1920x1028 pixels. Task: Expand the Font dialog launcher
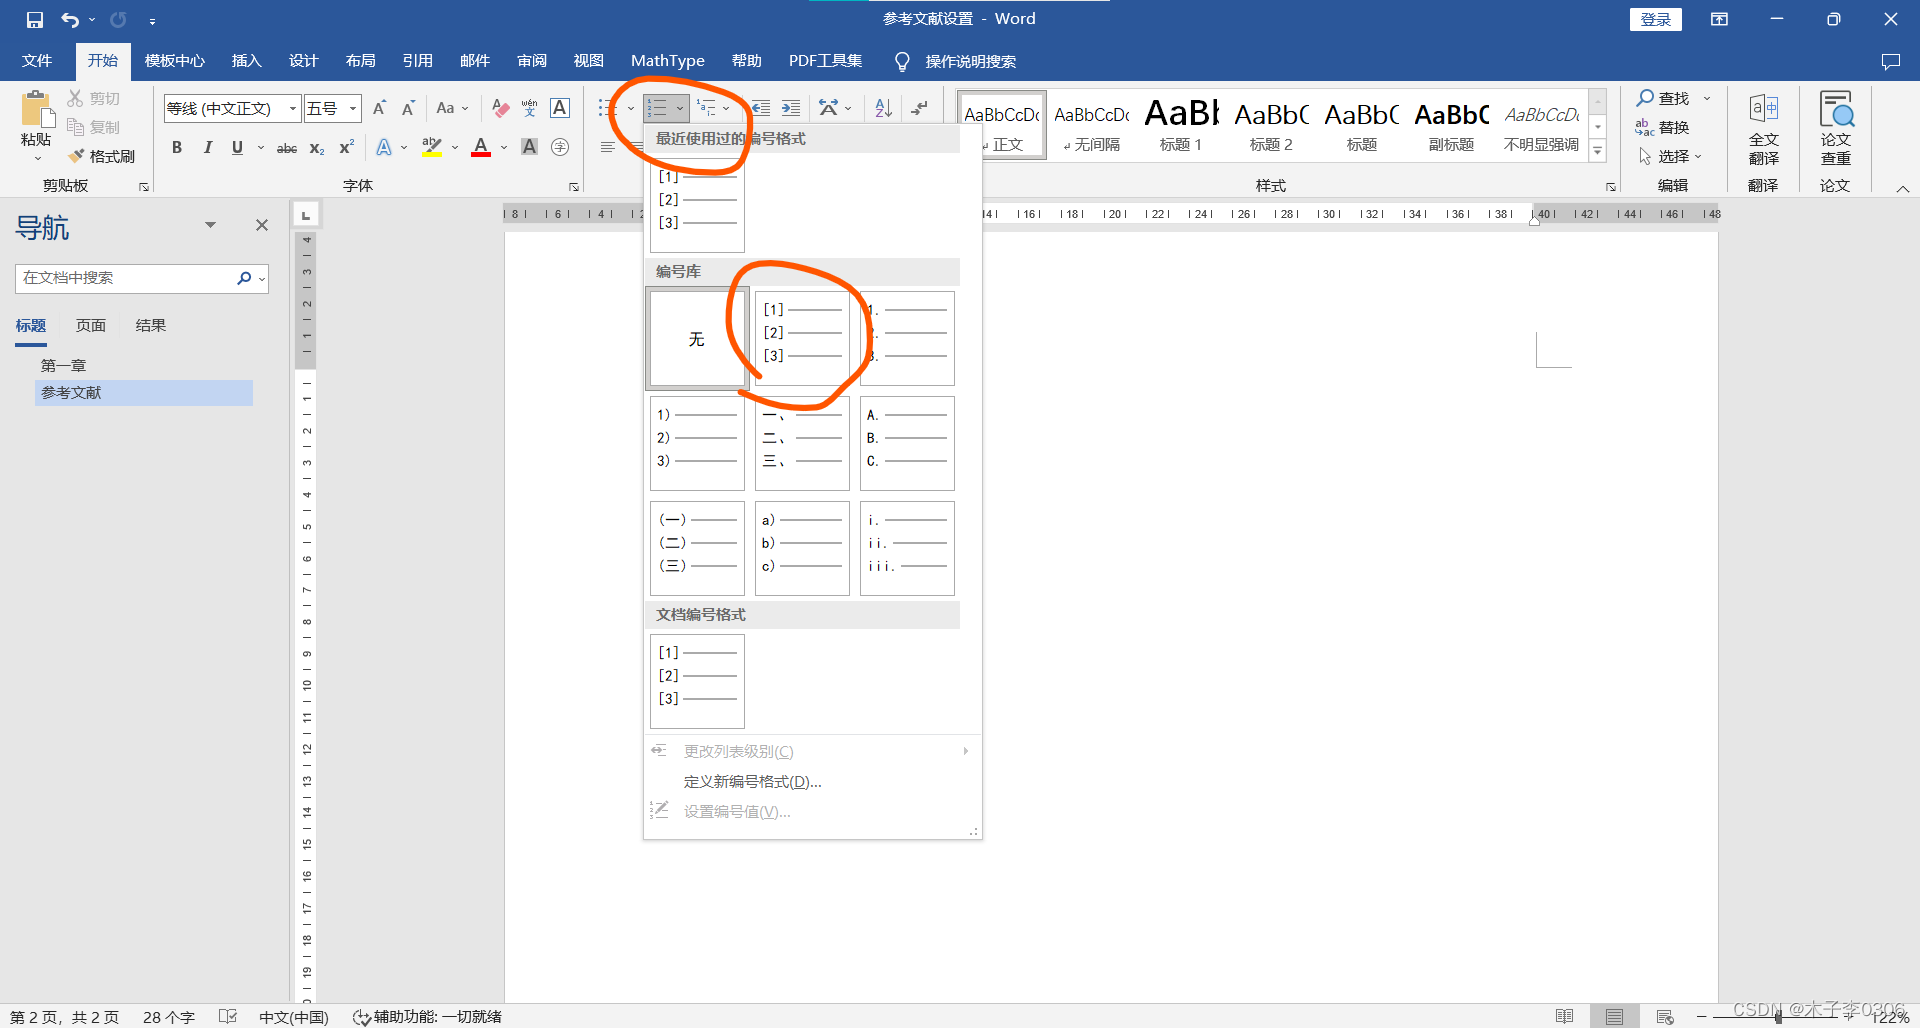click(x=574, y=186)
